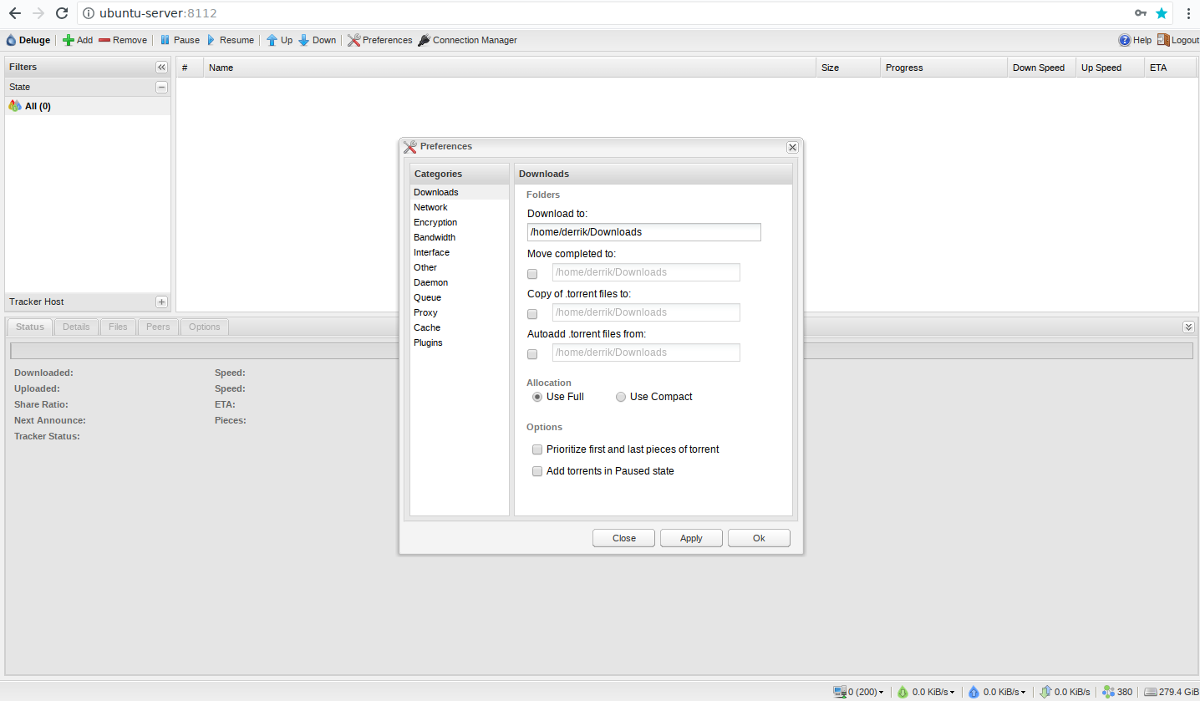Click the bookmark star icon
This screenshot has height=701, width=1200.
(1161, 13)
